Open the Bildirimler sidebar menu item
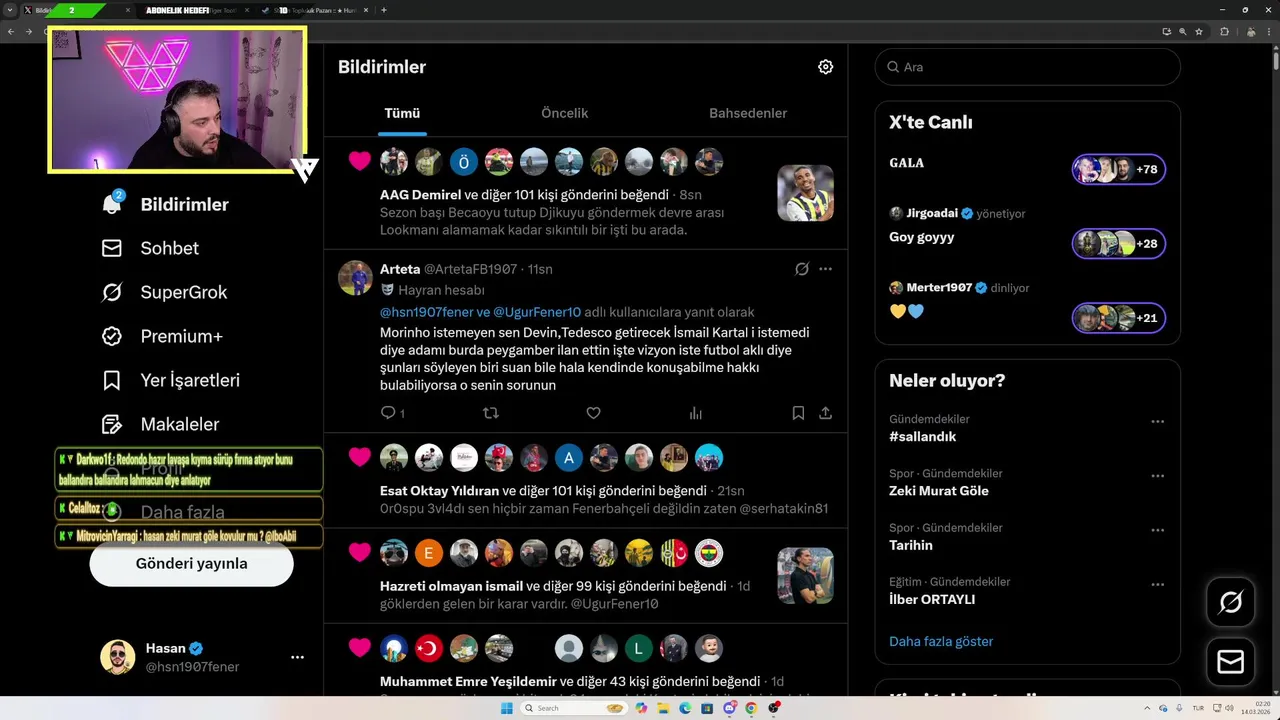1280x720 pixels. pyautogui.click(x=166, y=204)
